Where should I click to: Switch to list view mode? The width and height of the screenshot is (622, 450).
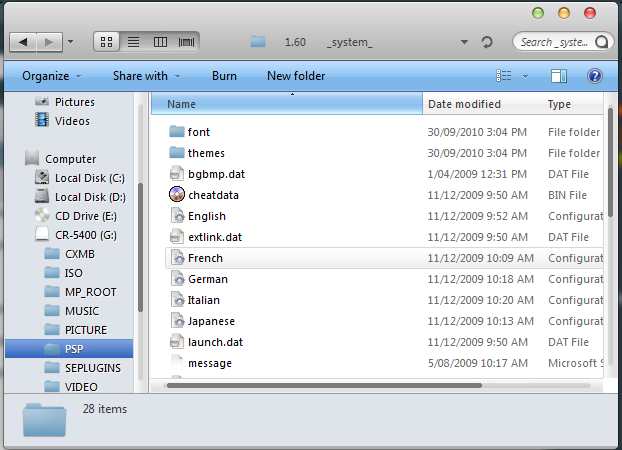tap(133, 42)
